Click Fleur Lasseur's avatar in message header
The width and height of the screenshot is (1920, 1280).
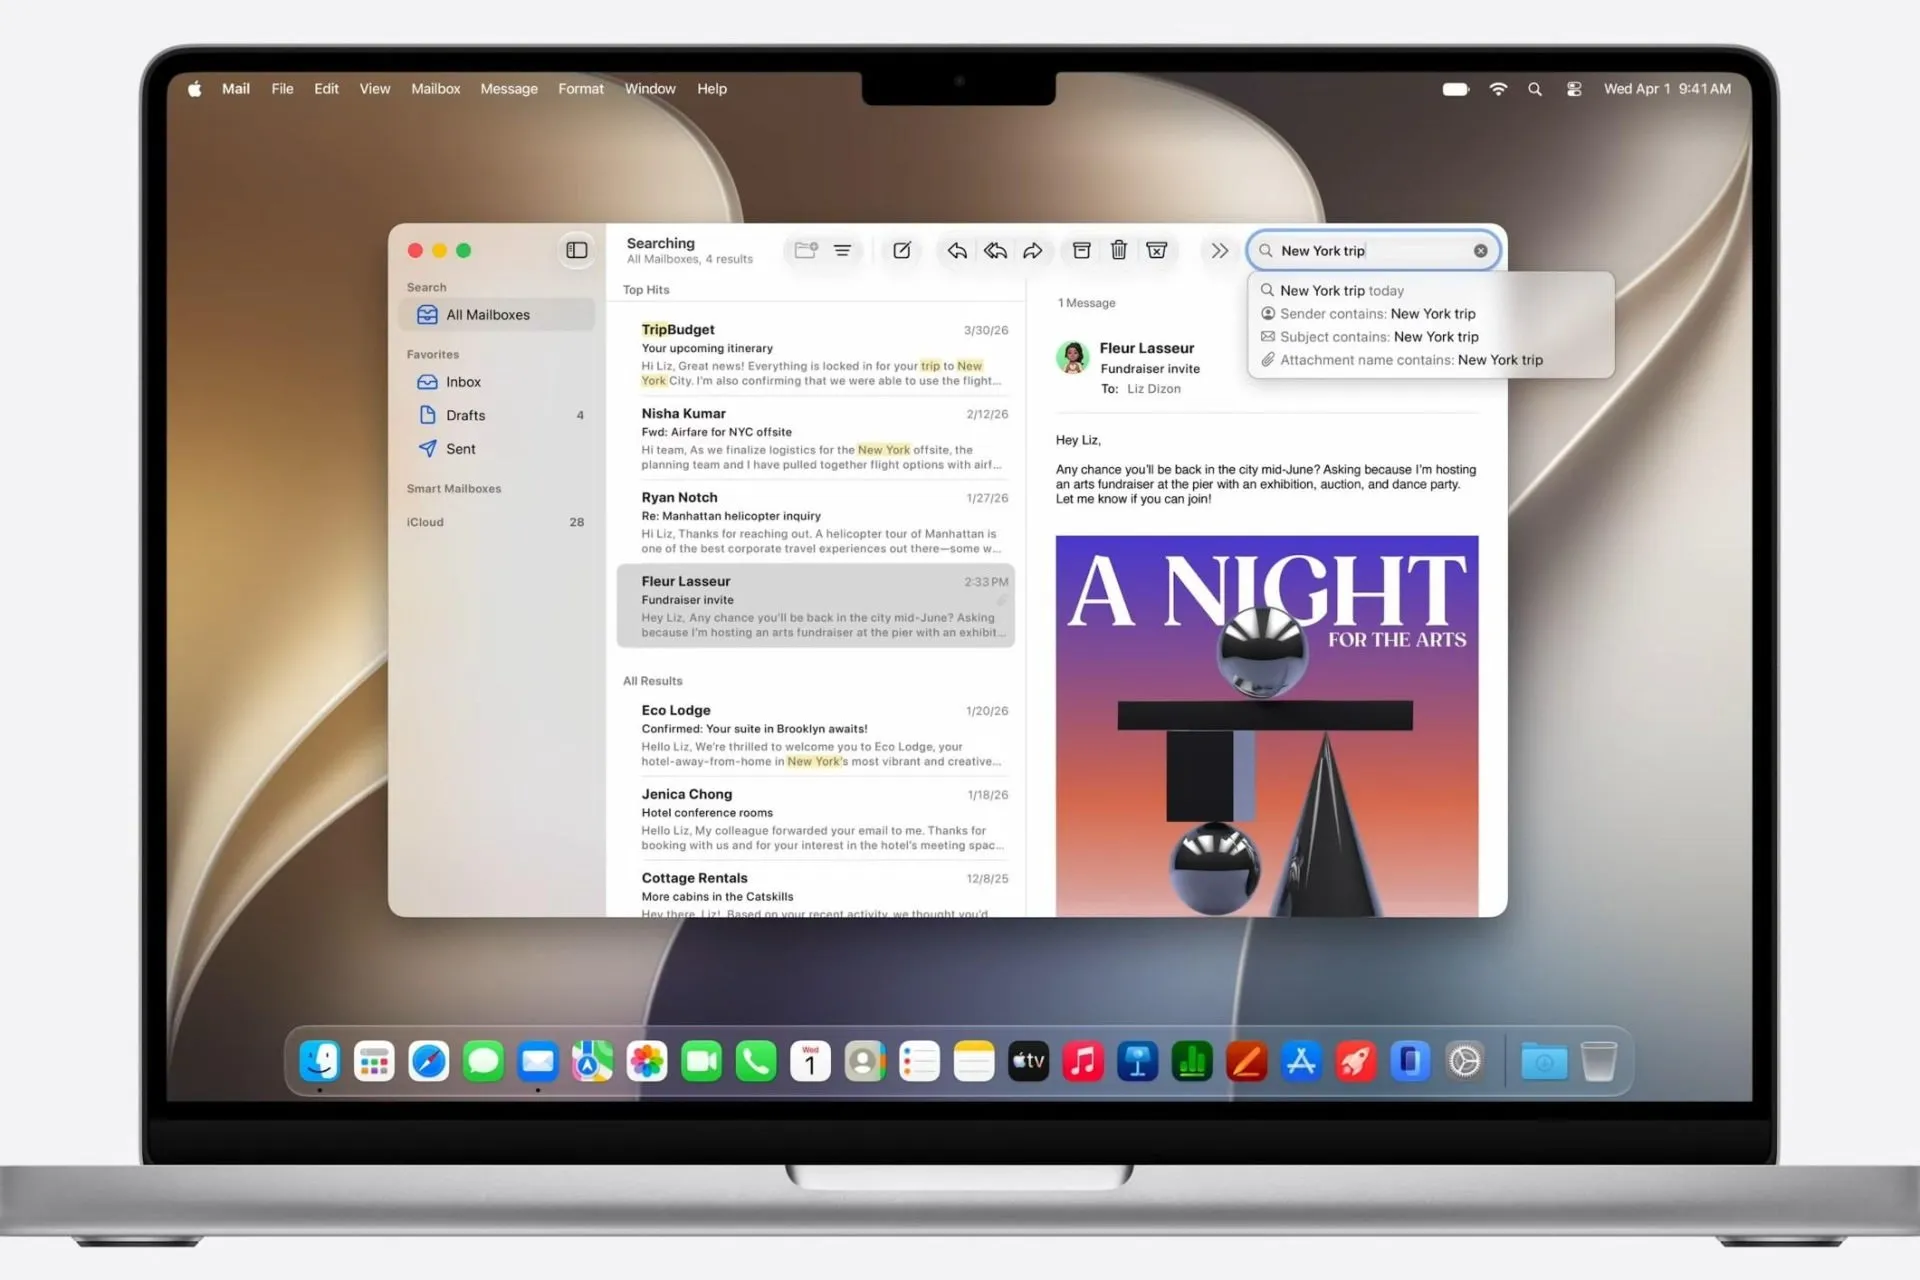coord(1073,357)
